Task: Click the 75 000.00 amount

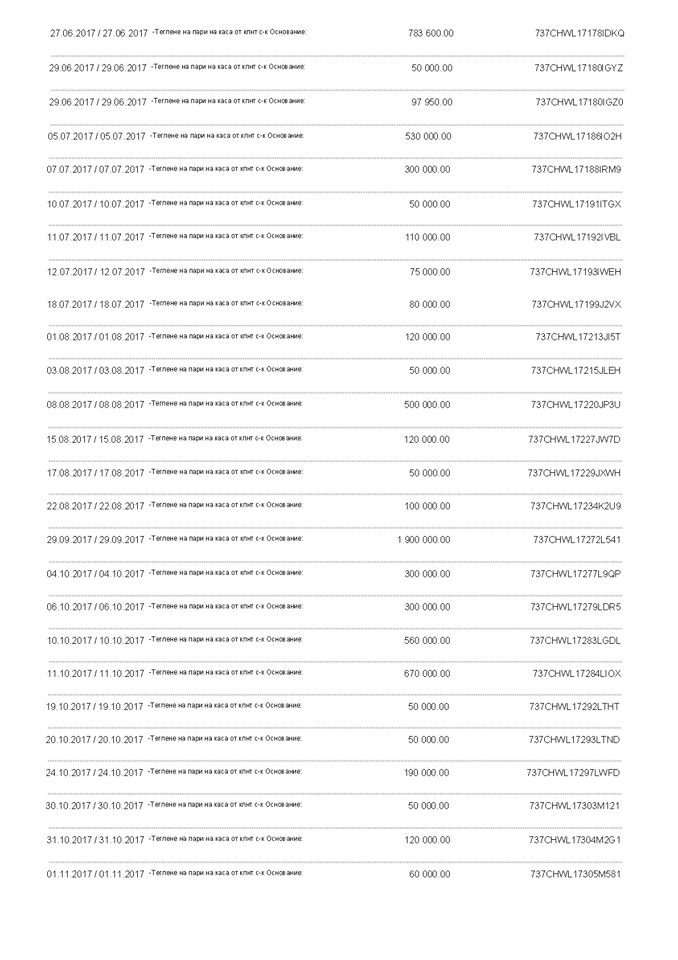Action: coord(429,271)
